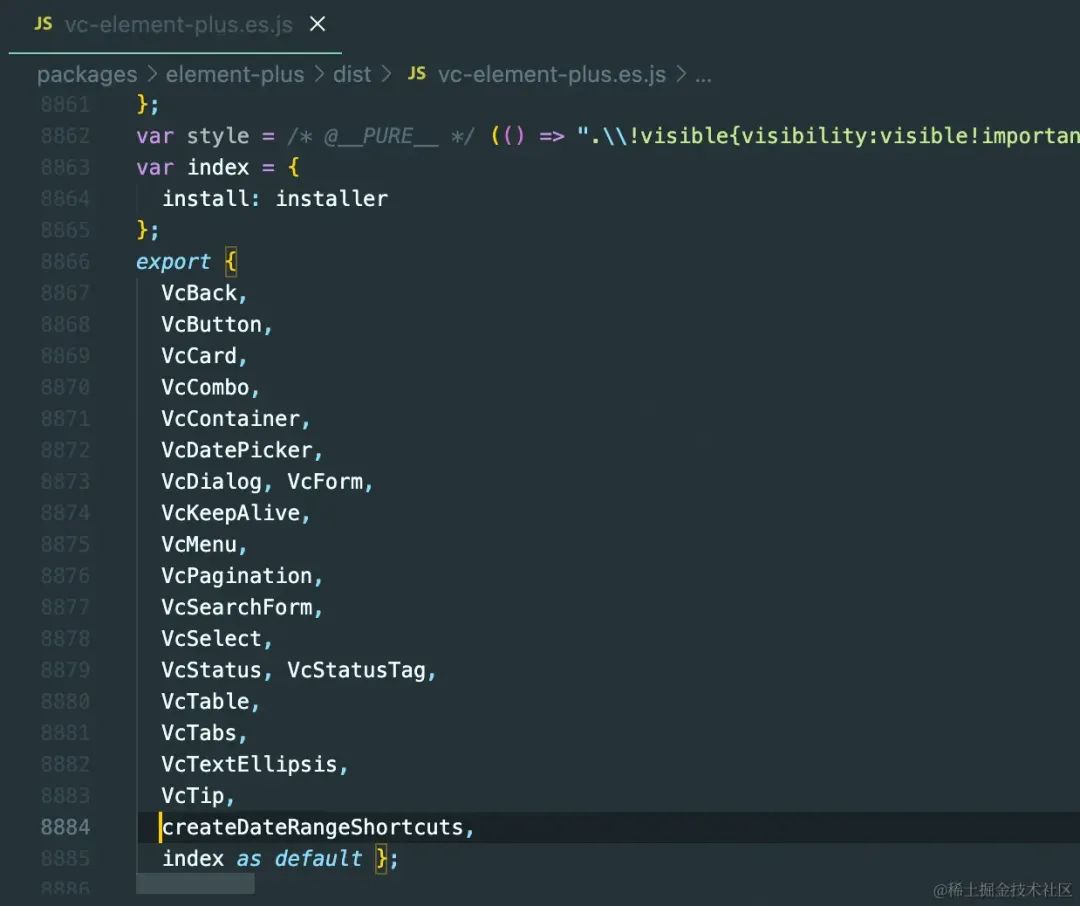Image resolution: width=1080 pixels, height=906 pixels.
Task: Click the VcDatePicker export name
Action: [x=236, y=450]
